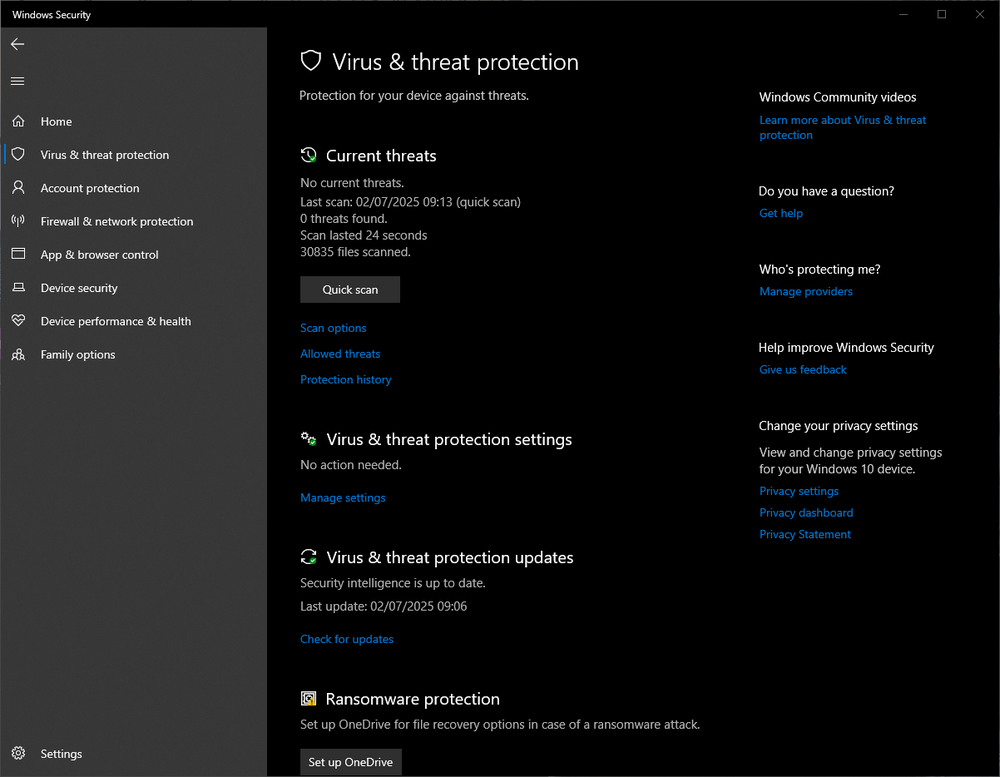View Allowed threats
Viewport: 1000px width, 777px height.
click(340, 354)
